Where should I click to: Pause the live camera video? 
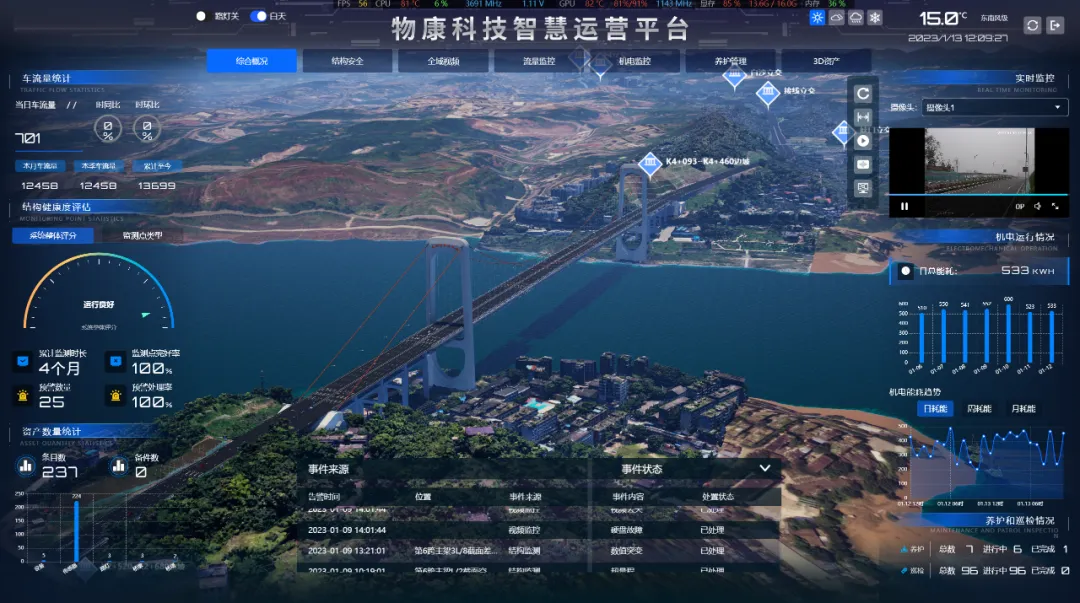[904, 206]
